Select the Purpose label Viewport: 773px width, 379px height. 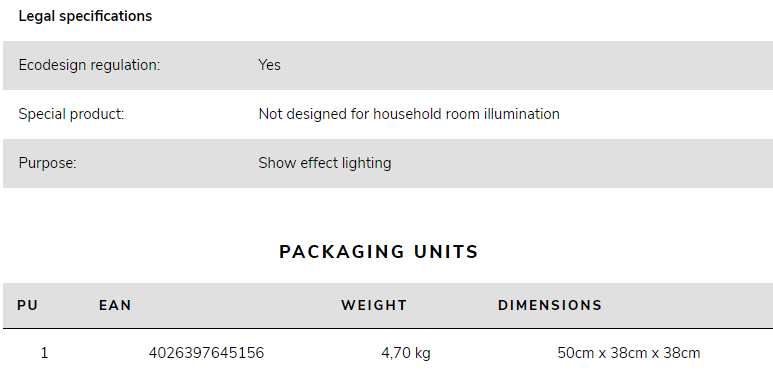coord(48,163)
